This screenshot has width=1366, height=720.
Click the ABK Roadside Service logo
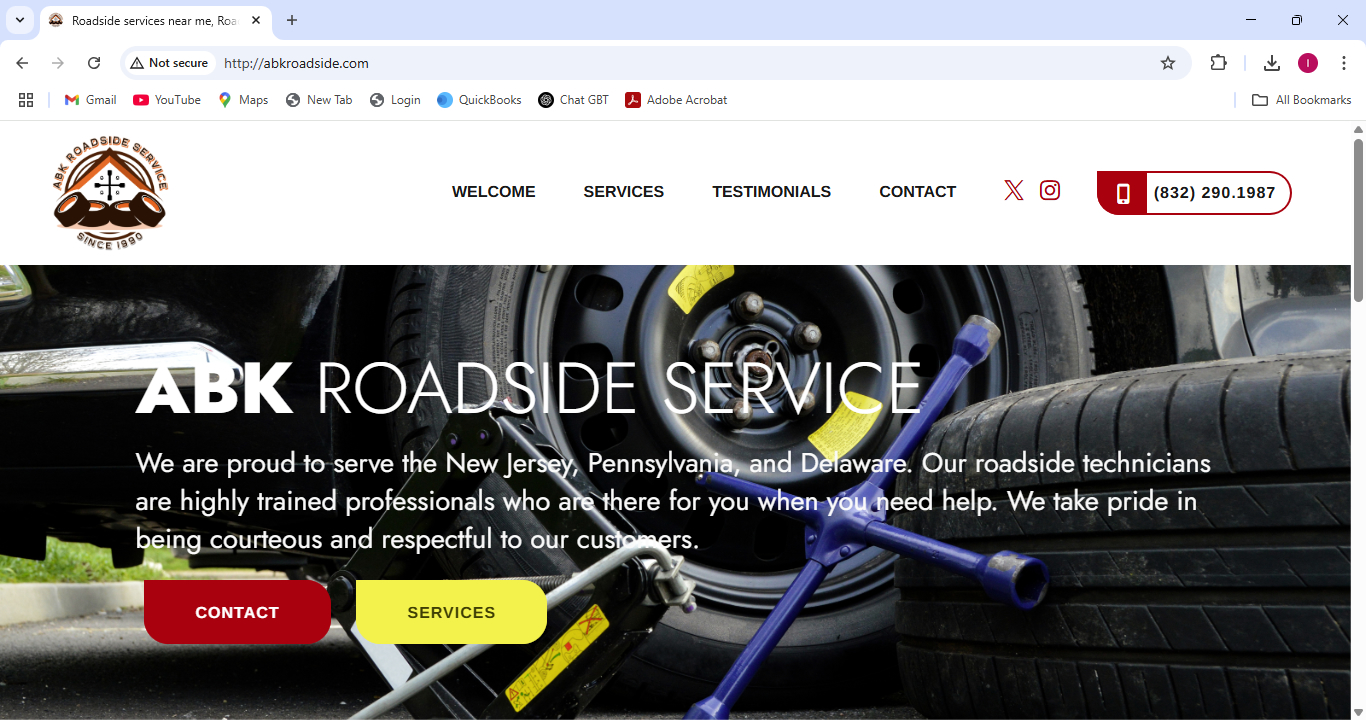[111, 193]
